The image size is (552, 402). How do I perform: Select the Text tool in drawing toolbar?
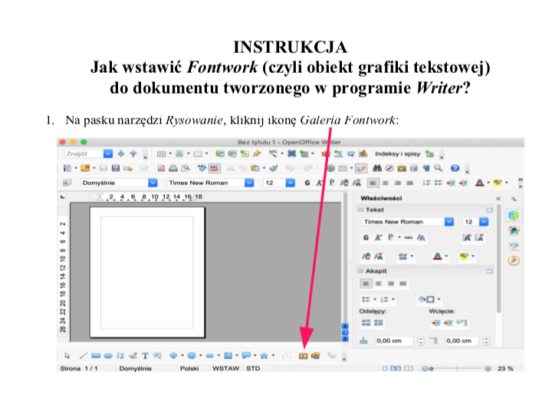(x=145, y=356)
